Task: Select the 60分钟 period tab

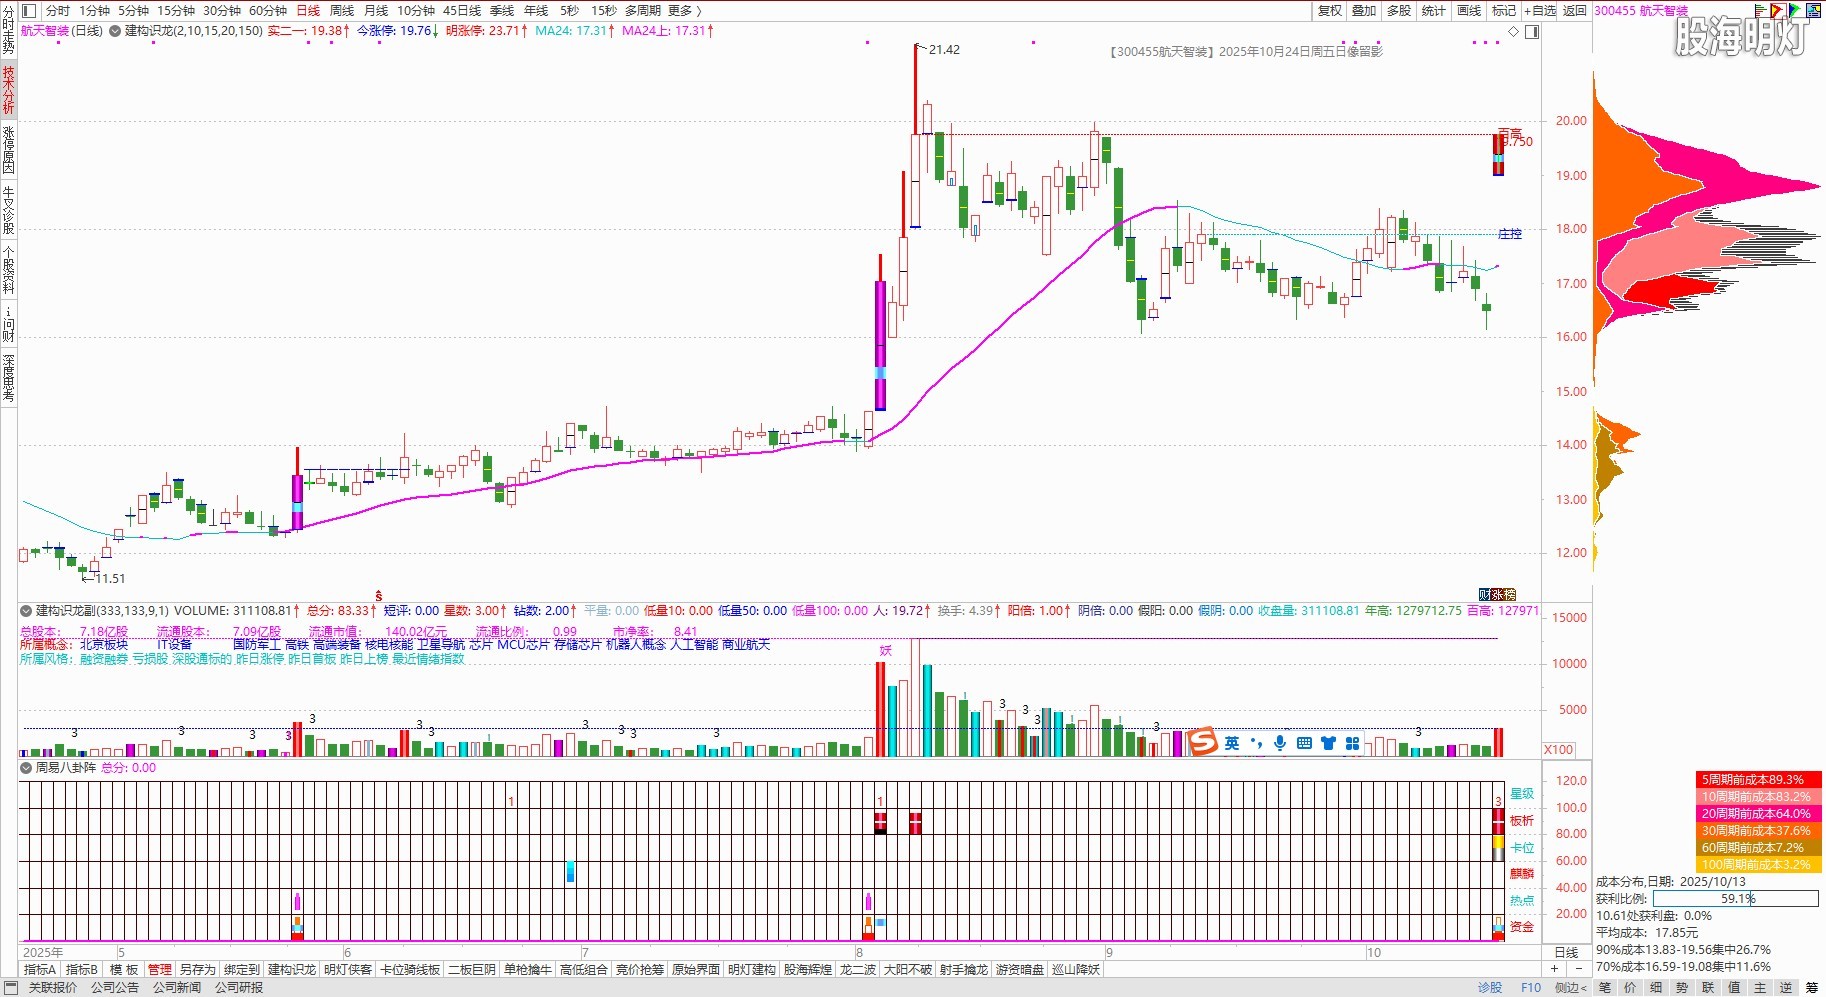Action: click(267, 10)
